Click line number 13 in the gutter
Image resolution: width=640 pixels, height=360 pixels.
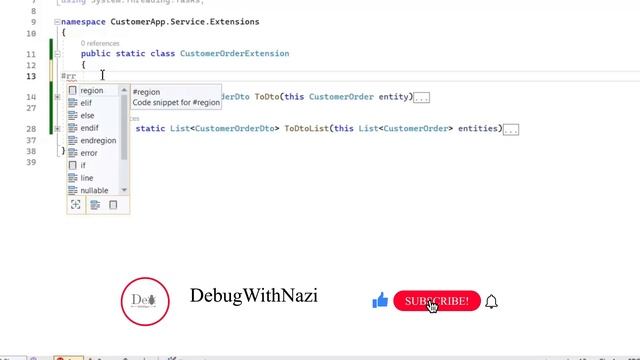(x=31, y=76)
